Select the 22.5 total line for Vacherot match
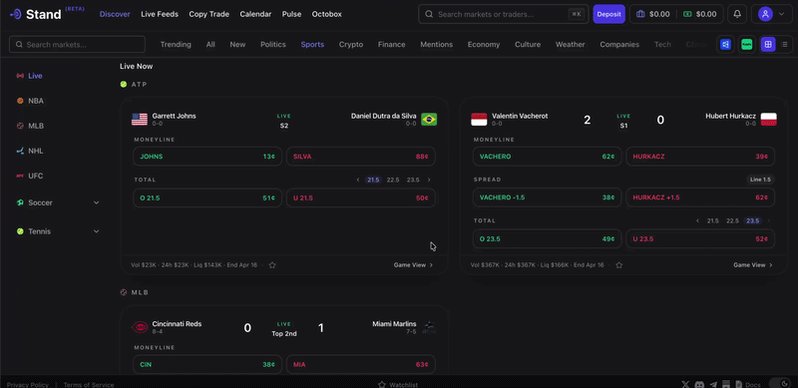The image size is (798, 388). point(732,221)
